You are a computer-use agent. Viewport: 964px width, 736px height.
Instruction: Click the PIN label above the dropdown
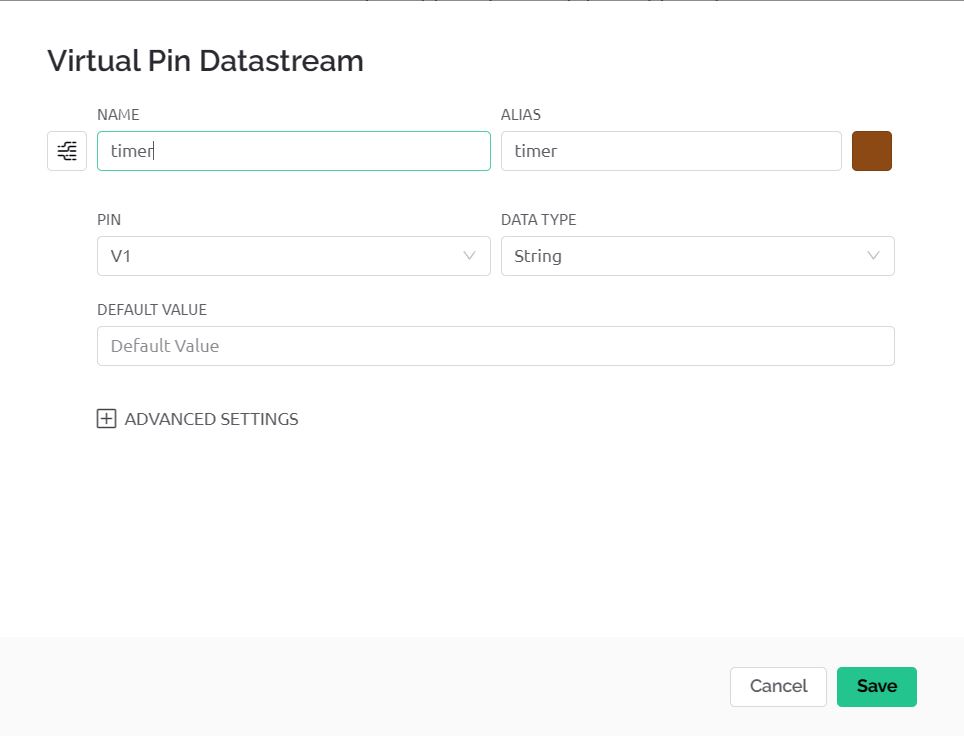109,220
